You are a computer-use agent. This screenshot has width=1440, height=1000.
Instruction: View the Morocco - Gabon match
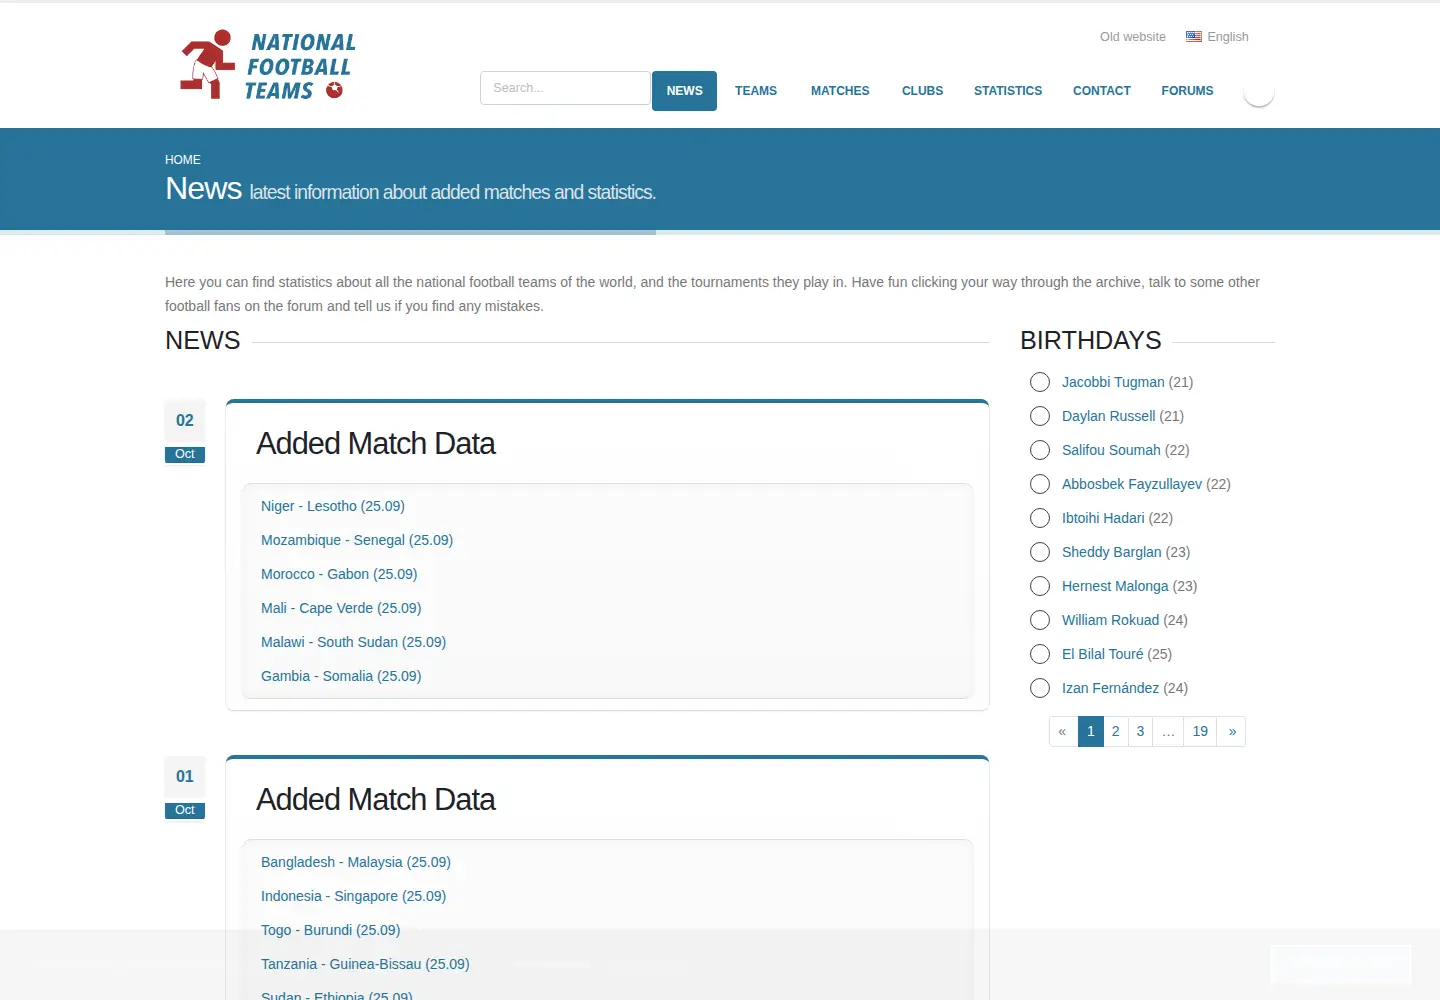[339, 574]
